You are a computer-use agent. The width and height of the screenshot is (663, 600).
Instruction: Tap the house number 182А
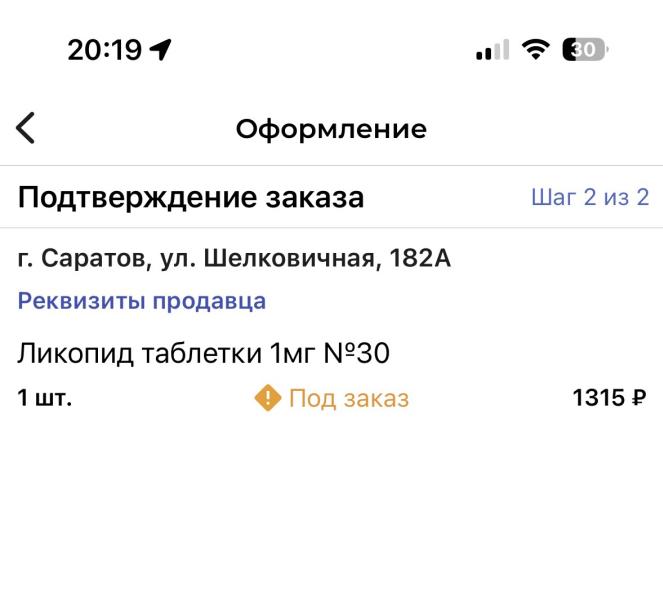pyautogui.click(x=419, y=259)
